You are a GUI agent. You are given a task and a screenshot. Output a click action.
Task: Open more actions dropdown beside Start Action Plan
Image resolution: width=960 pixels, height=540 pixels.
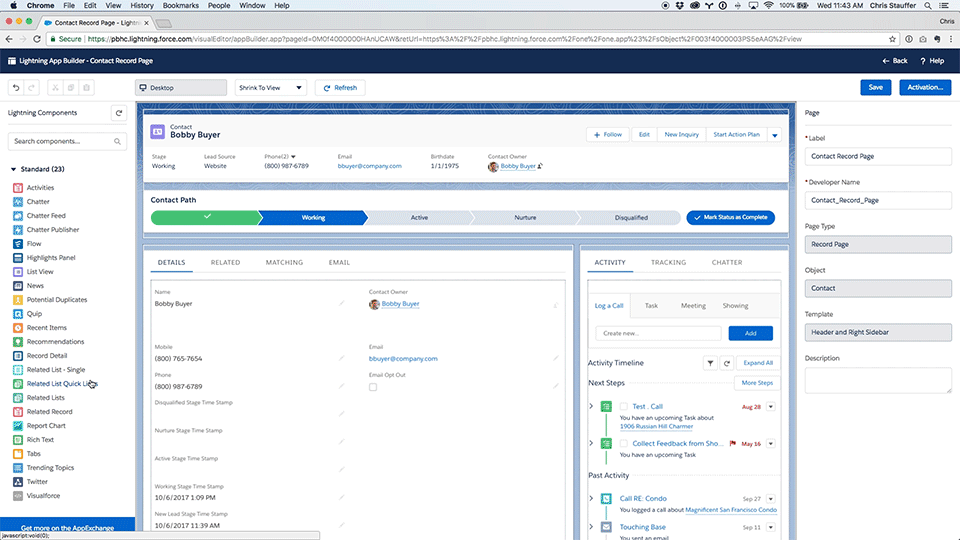coord(774,135)
